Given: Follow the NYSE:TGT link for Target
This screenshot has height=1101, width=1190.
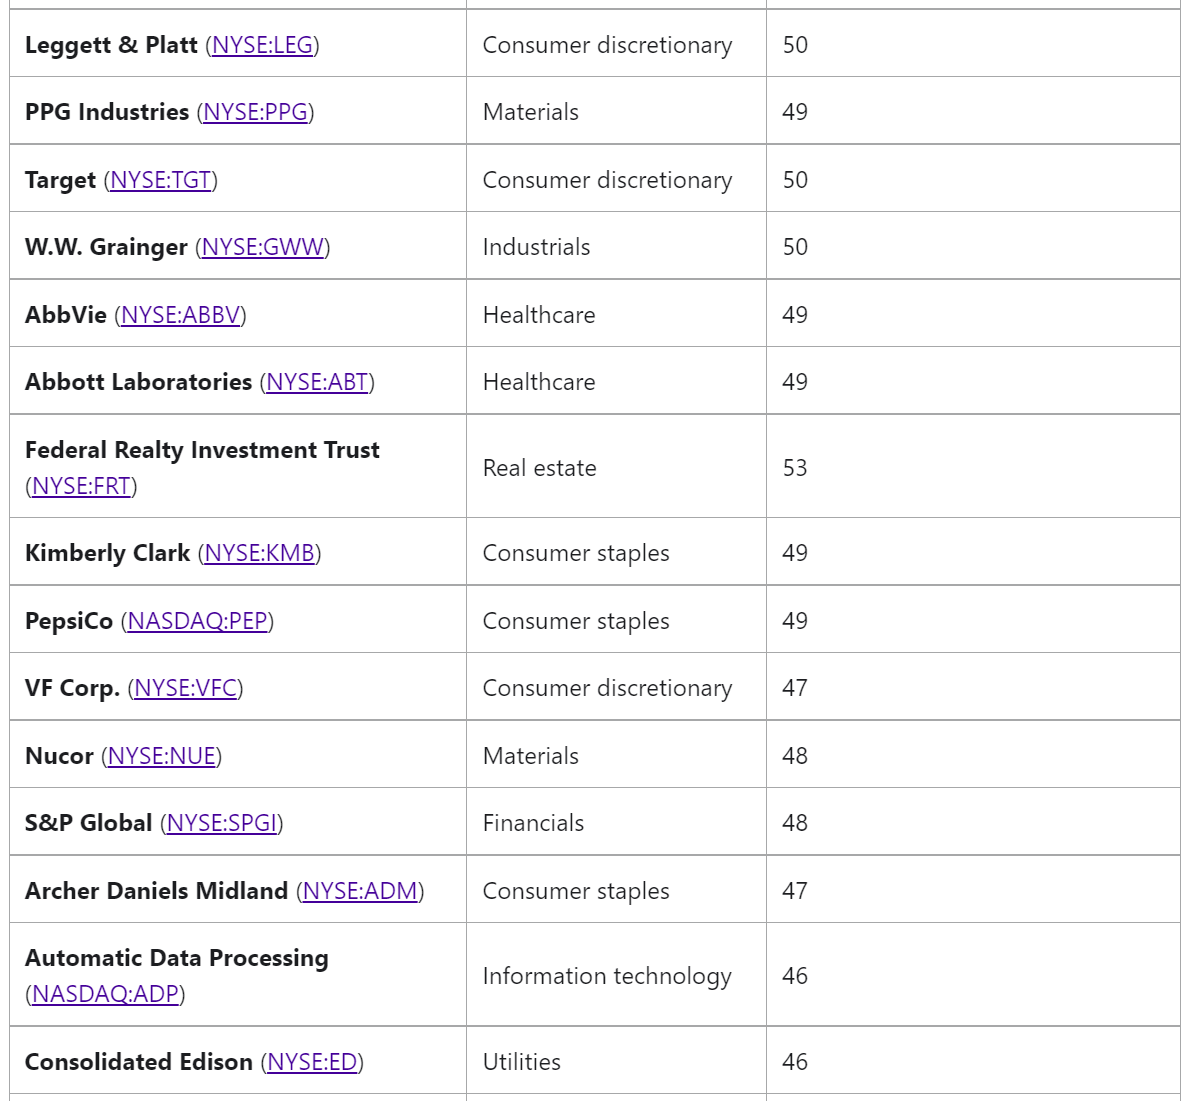Looking at the screenshot, I should (x=161, y=181).
